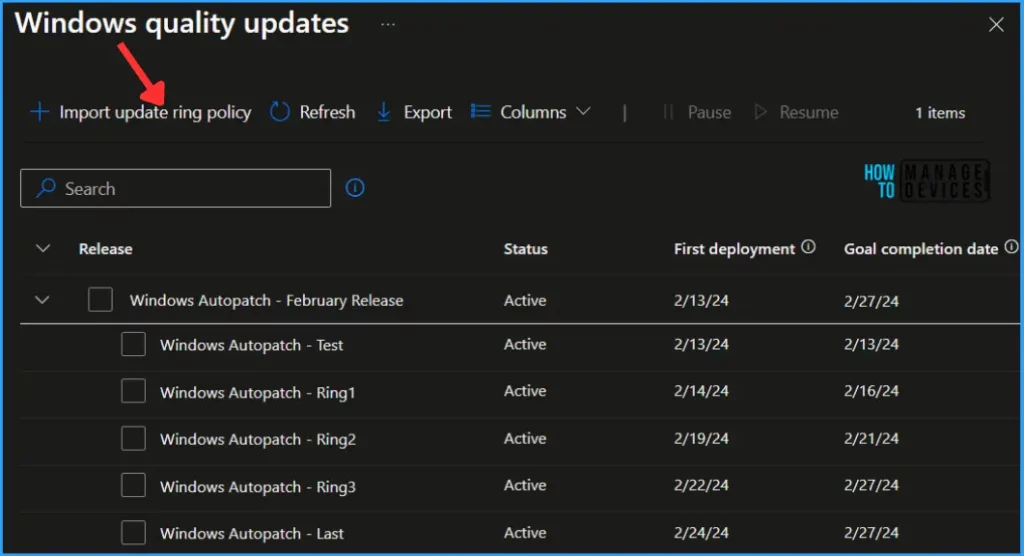1024x556 pixels.
Task: Click the Active status of Ring2 row
Action: (525, 438)
